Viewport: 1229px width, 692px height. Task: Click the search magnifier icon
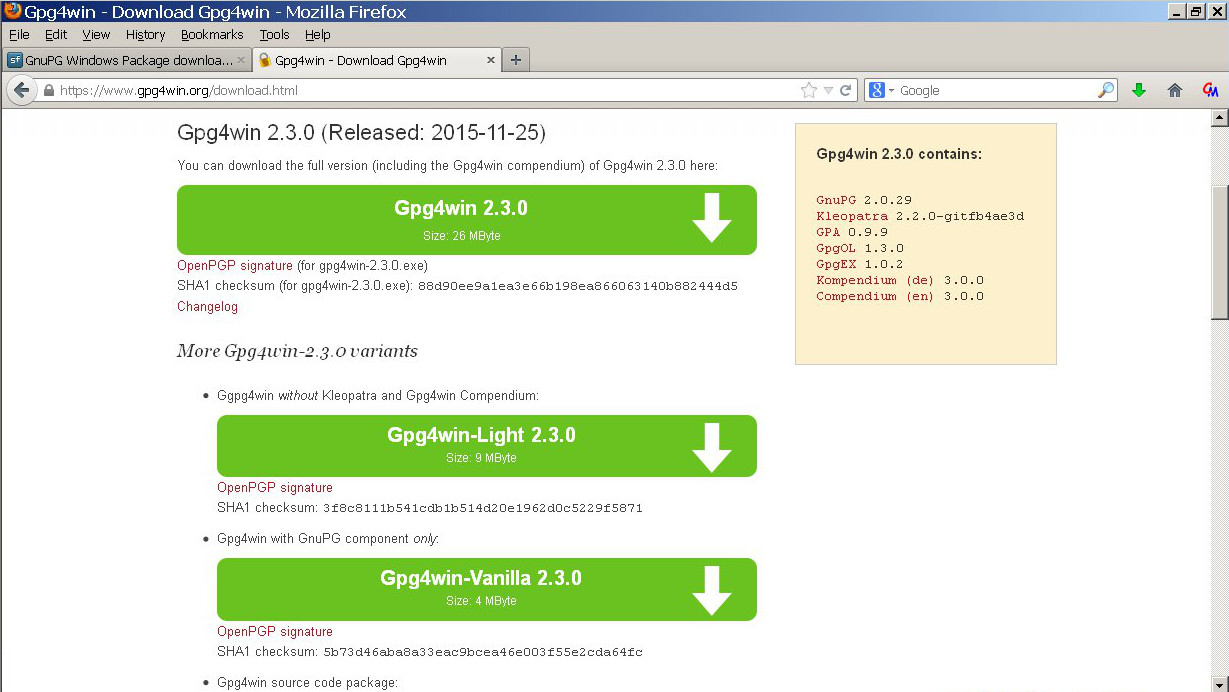click(1105, 90)
